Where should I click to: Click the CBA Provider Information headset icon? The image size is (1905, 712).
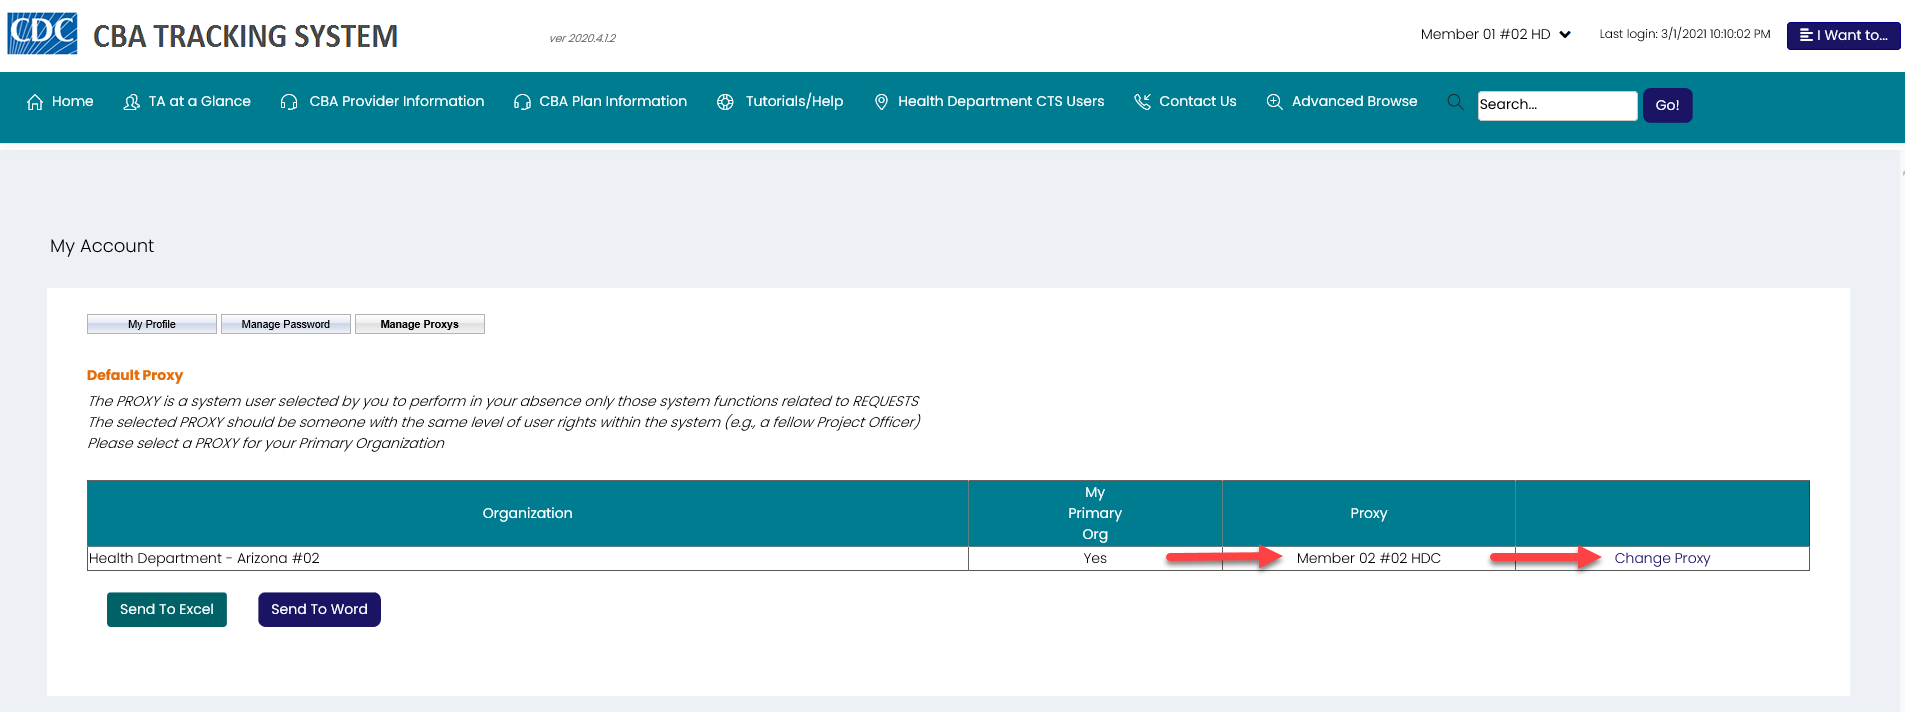pos(289,102)
